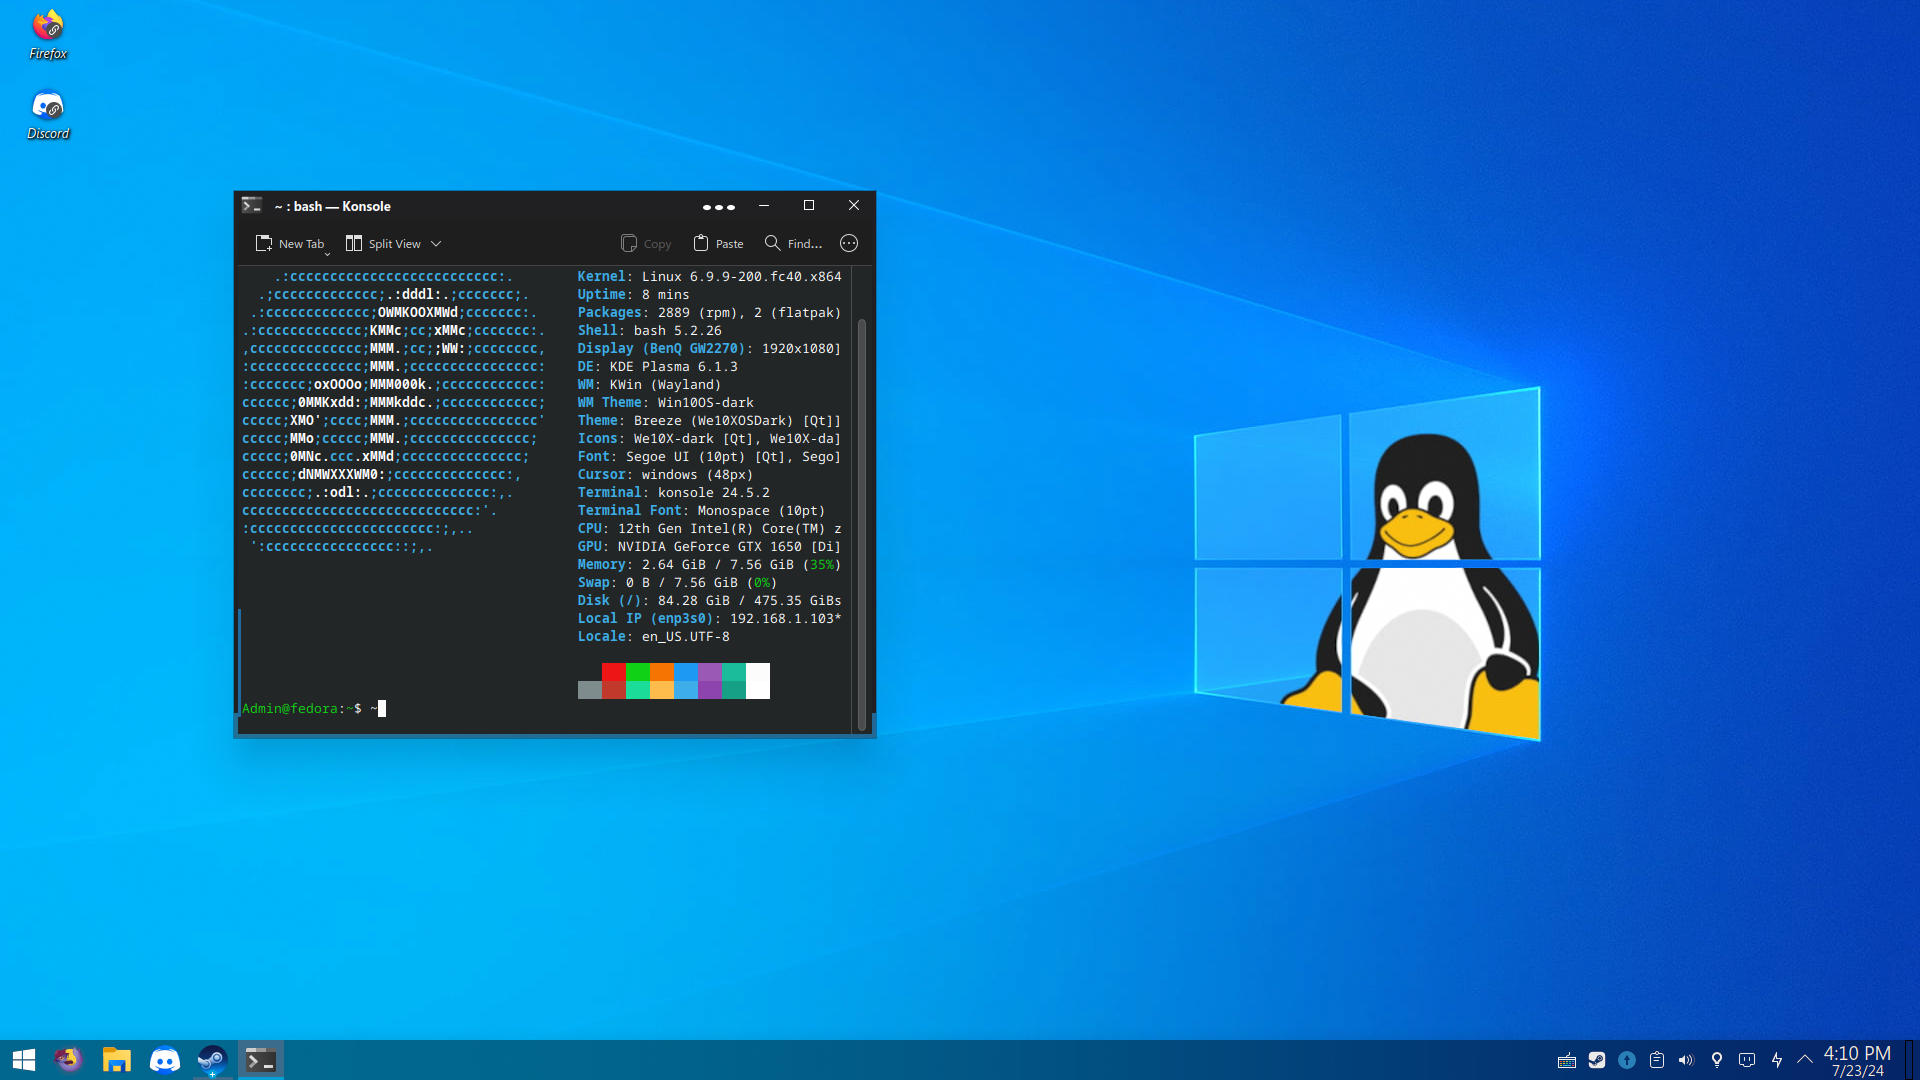Open the file manager taskbar icon
The width and height of the screenshot is (1920, 1080).
pyautogui.click(x=117, y=1060)
